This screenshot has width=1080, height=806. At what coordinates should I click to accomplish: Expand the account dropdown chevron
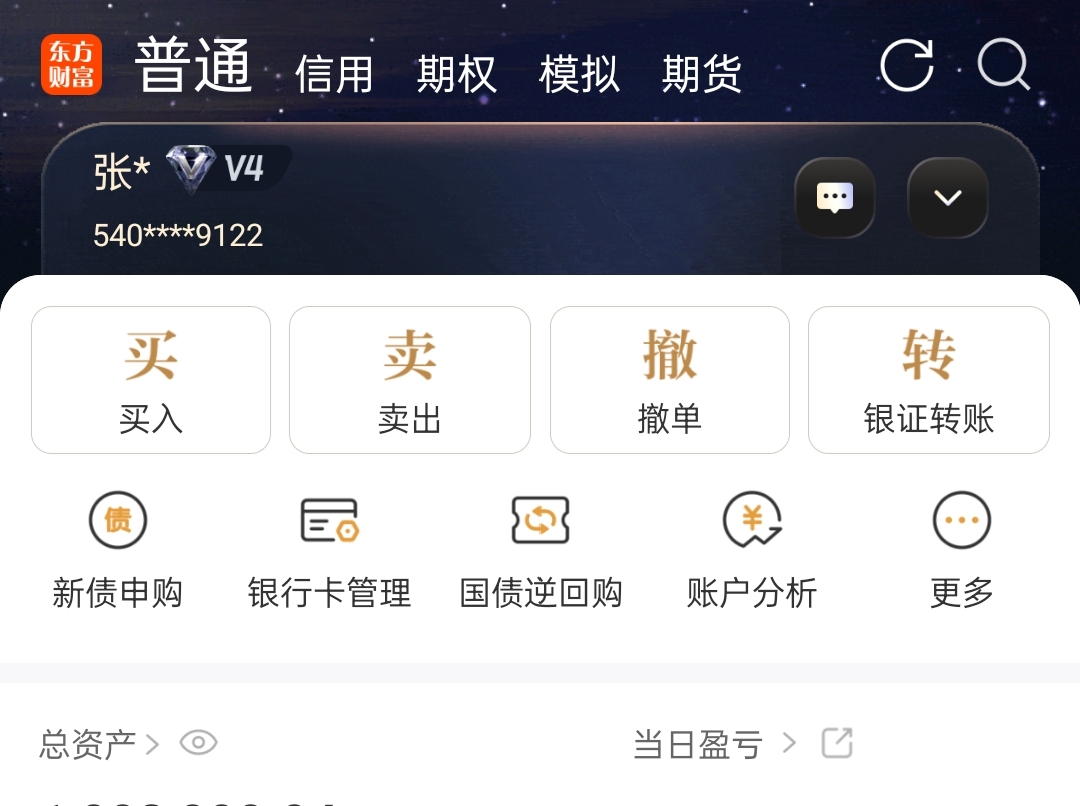click(x=948, y=198)
